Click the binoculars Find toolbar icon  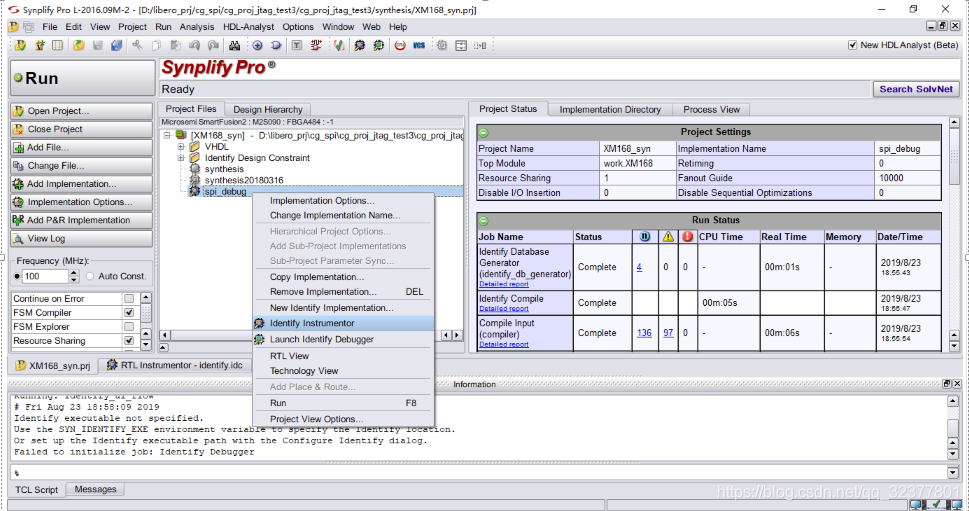pyautogui.click(x=234, y=45)
